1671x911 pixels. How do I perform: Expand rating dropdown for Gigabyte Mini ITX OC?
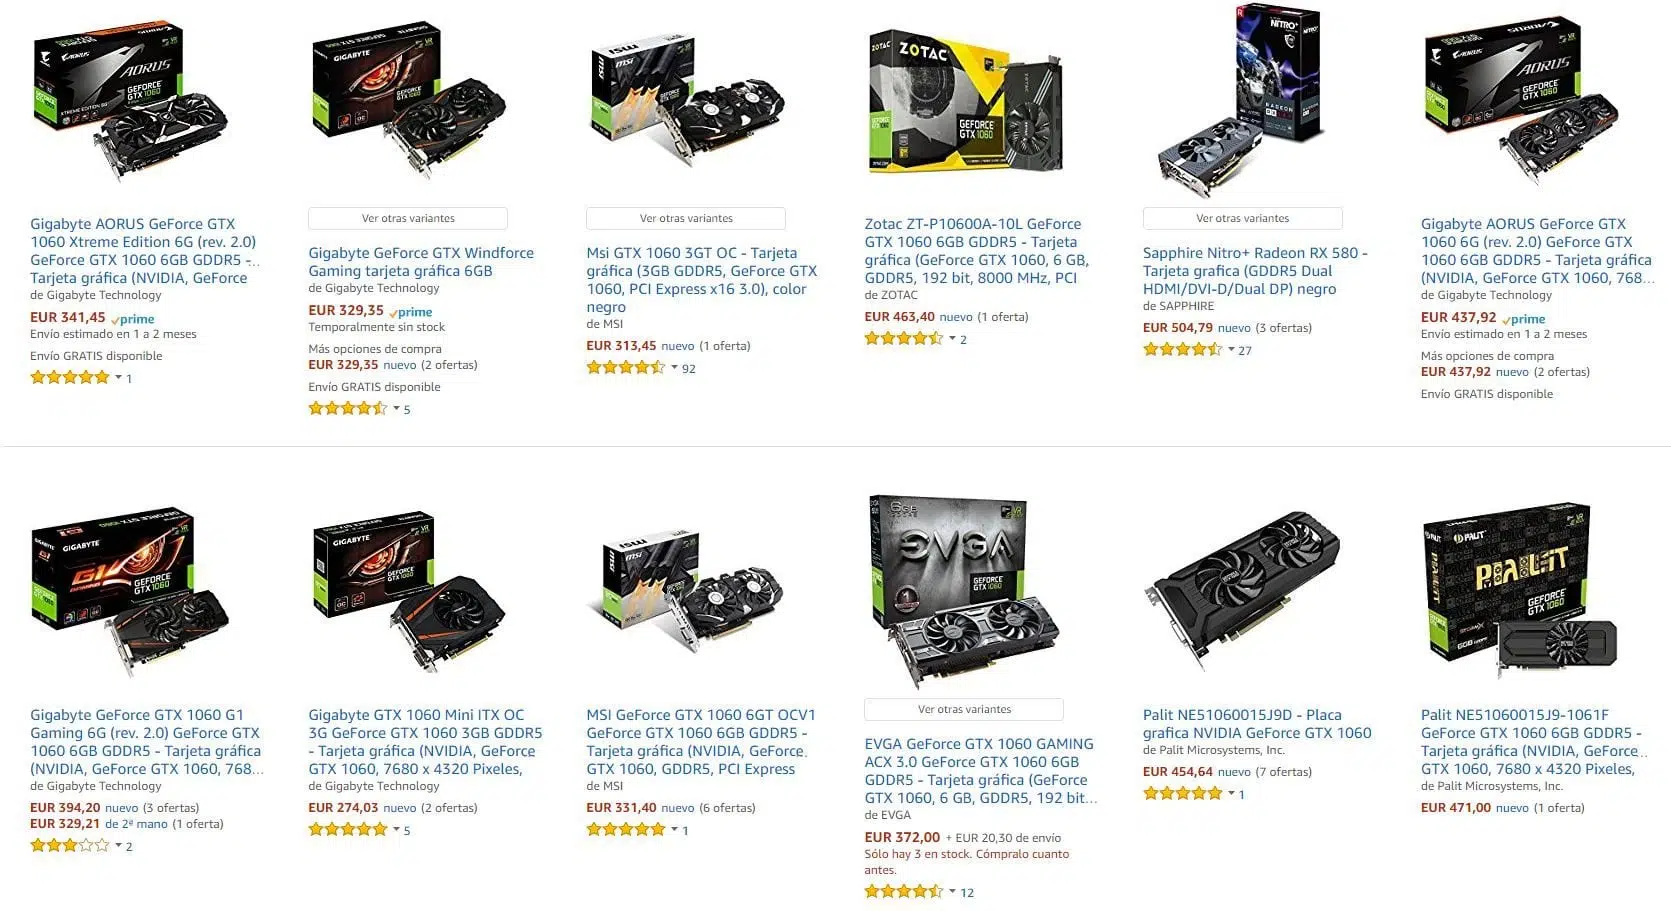[x=396, y=830]
